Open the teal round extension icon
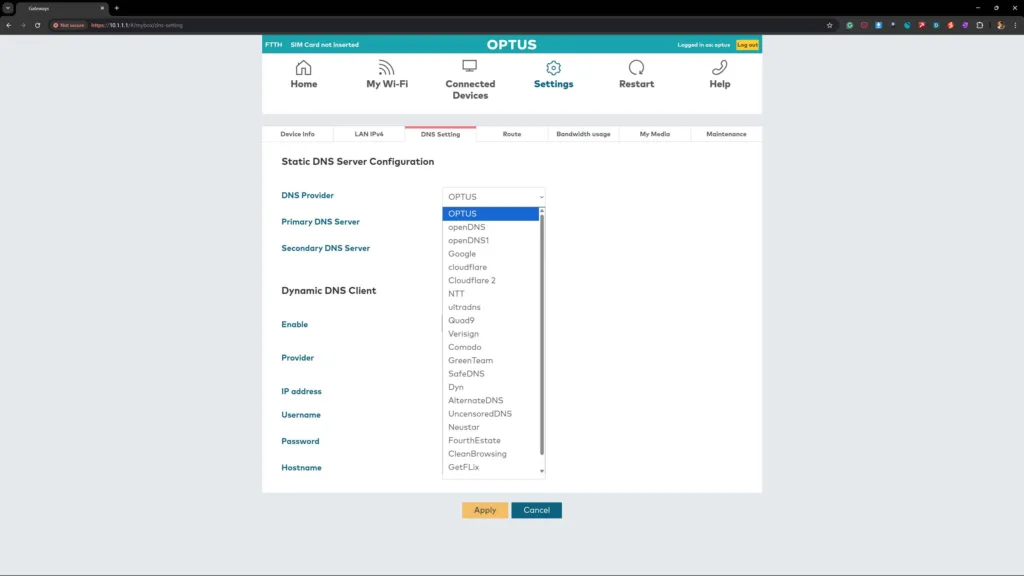This screenshot has width=1024, height=576. click(x=907, y=25)
